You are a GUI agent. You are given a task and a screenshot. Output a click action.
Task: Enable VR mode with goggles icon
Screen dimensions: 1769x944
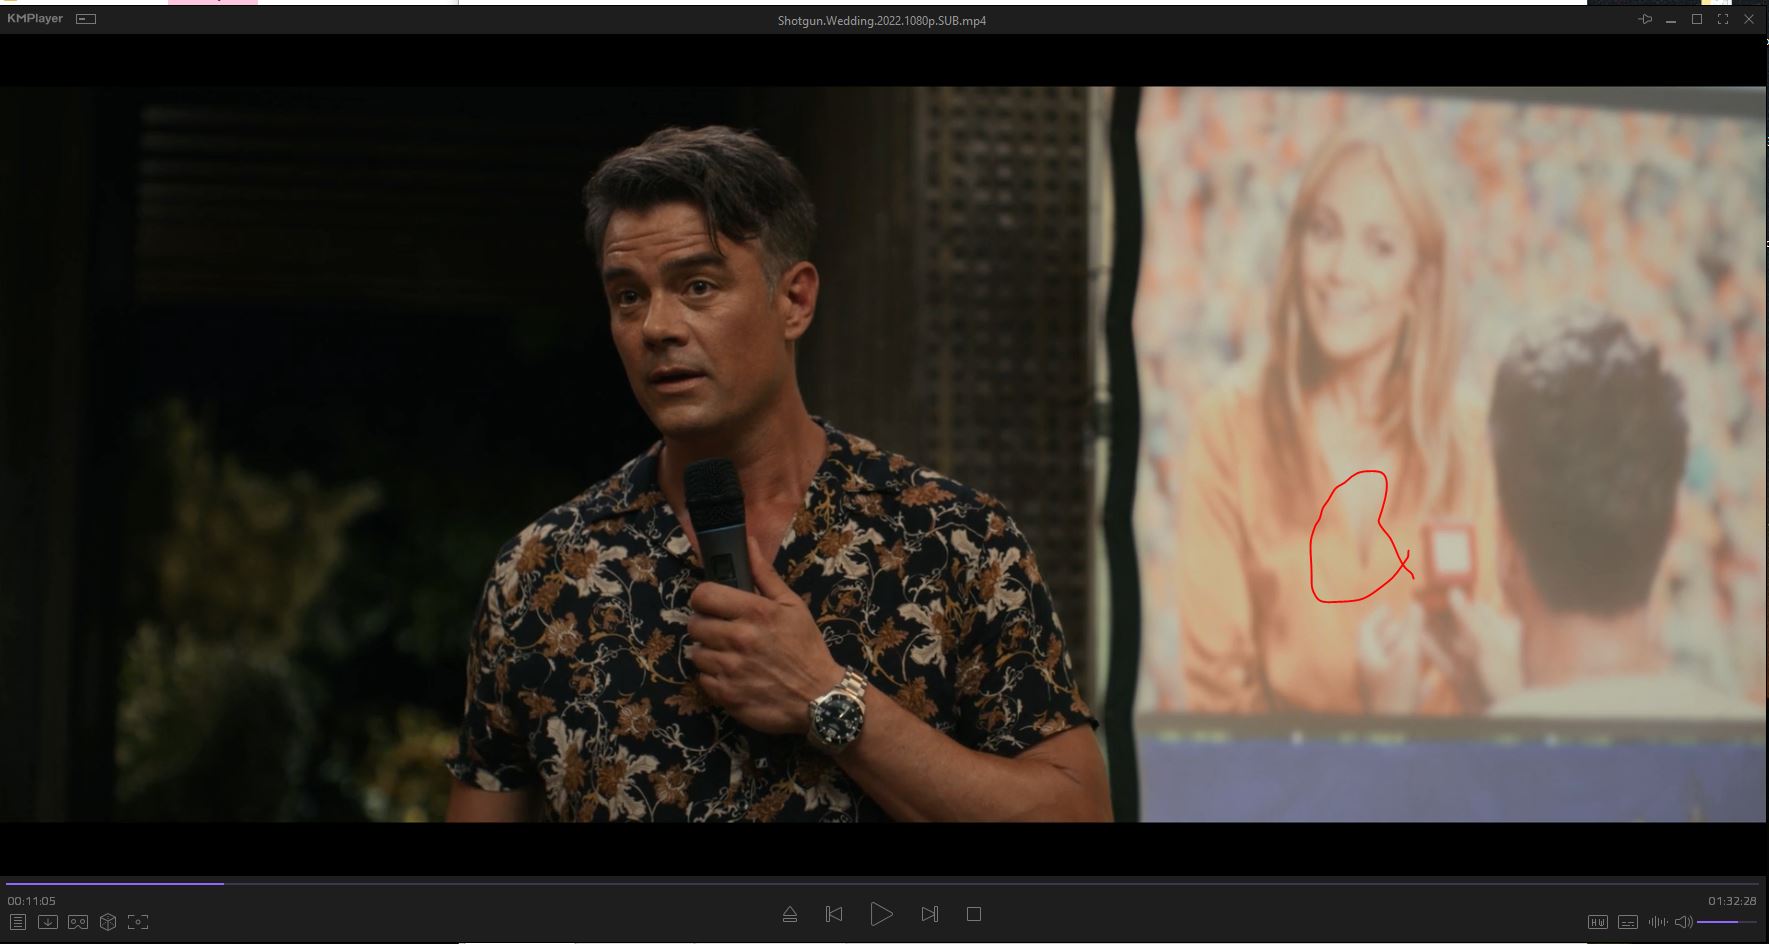coord(78,922)
